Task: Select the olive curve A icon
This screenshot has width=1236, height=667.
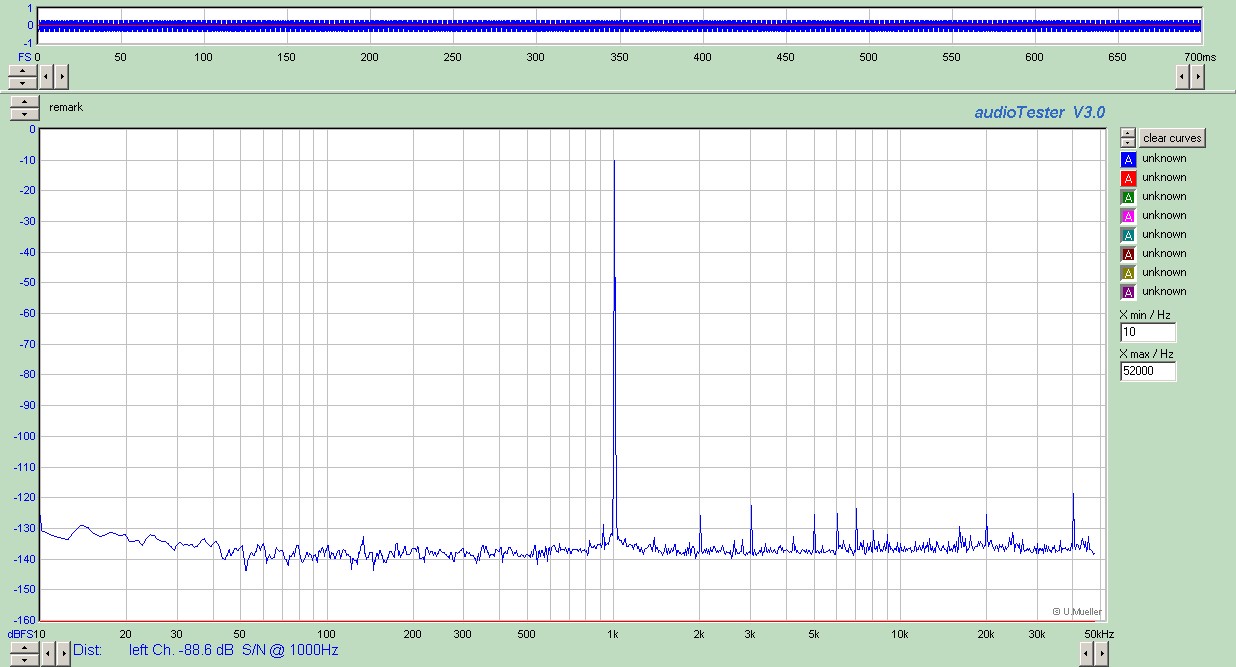Action: point(1128,273)
